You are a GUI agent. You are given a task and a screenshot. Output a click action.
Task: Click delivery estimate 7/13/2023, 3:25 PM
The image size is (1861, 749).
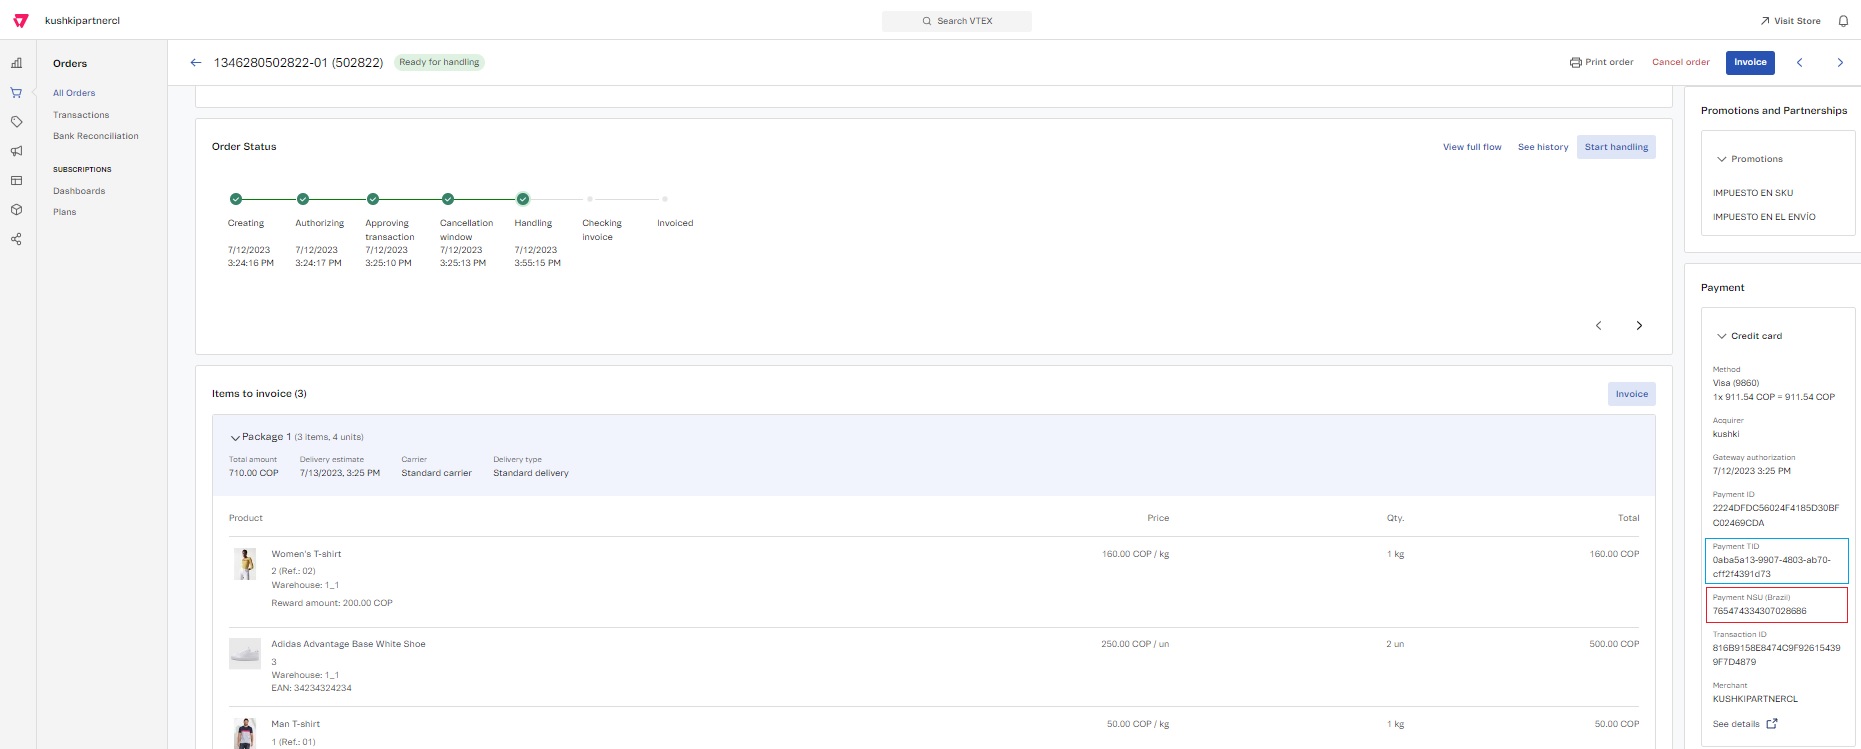point(340,473)
